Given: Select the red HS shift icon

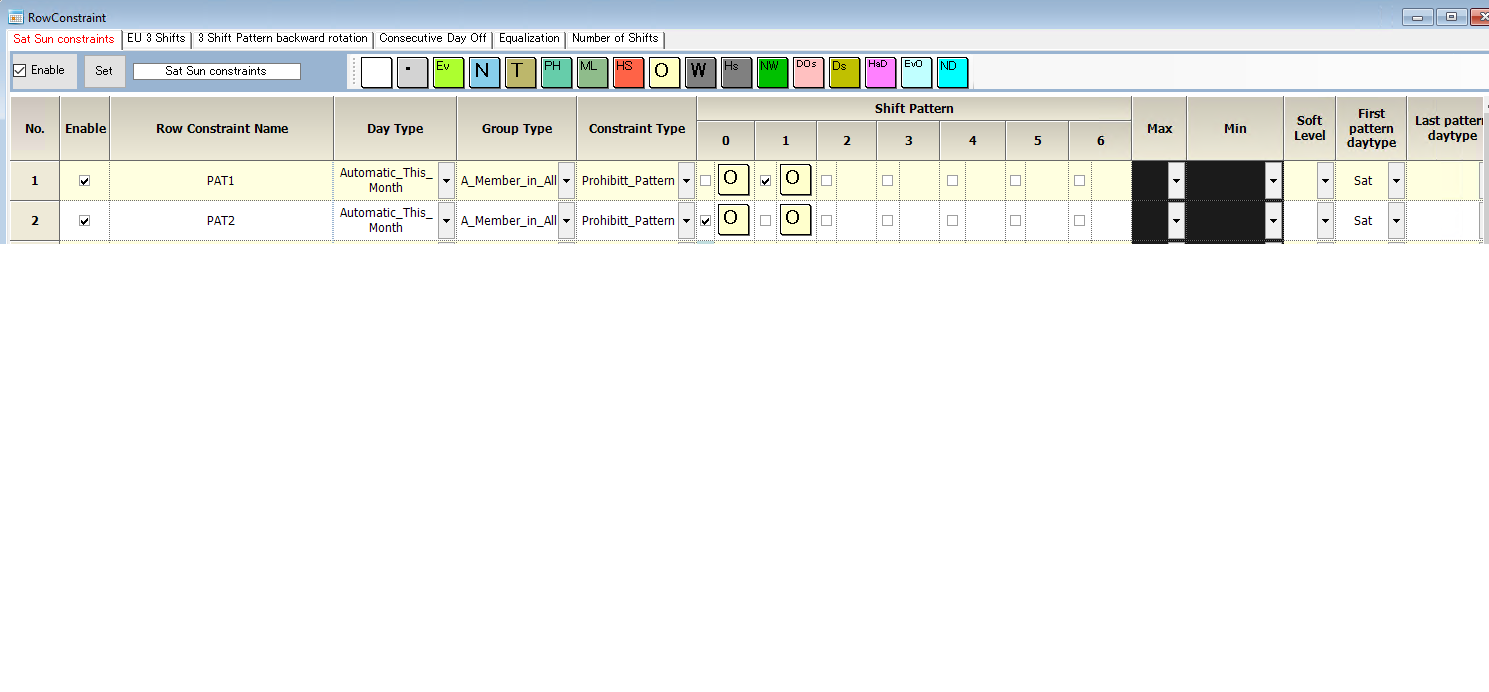Looking at the screenshot, I should pos(629,73).
